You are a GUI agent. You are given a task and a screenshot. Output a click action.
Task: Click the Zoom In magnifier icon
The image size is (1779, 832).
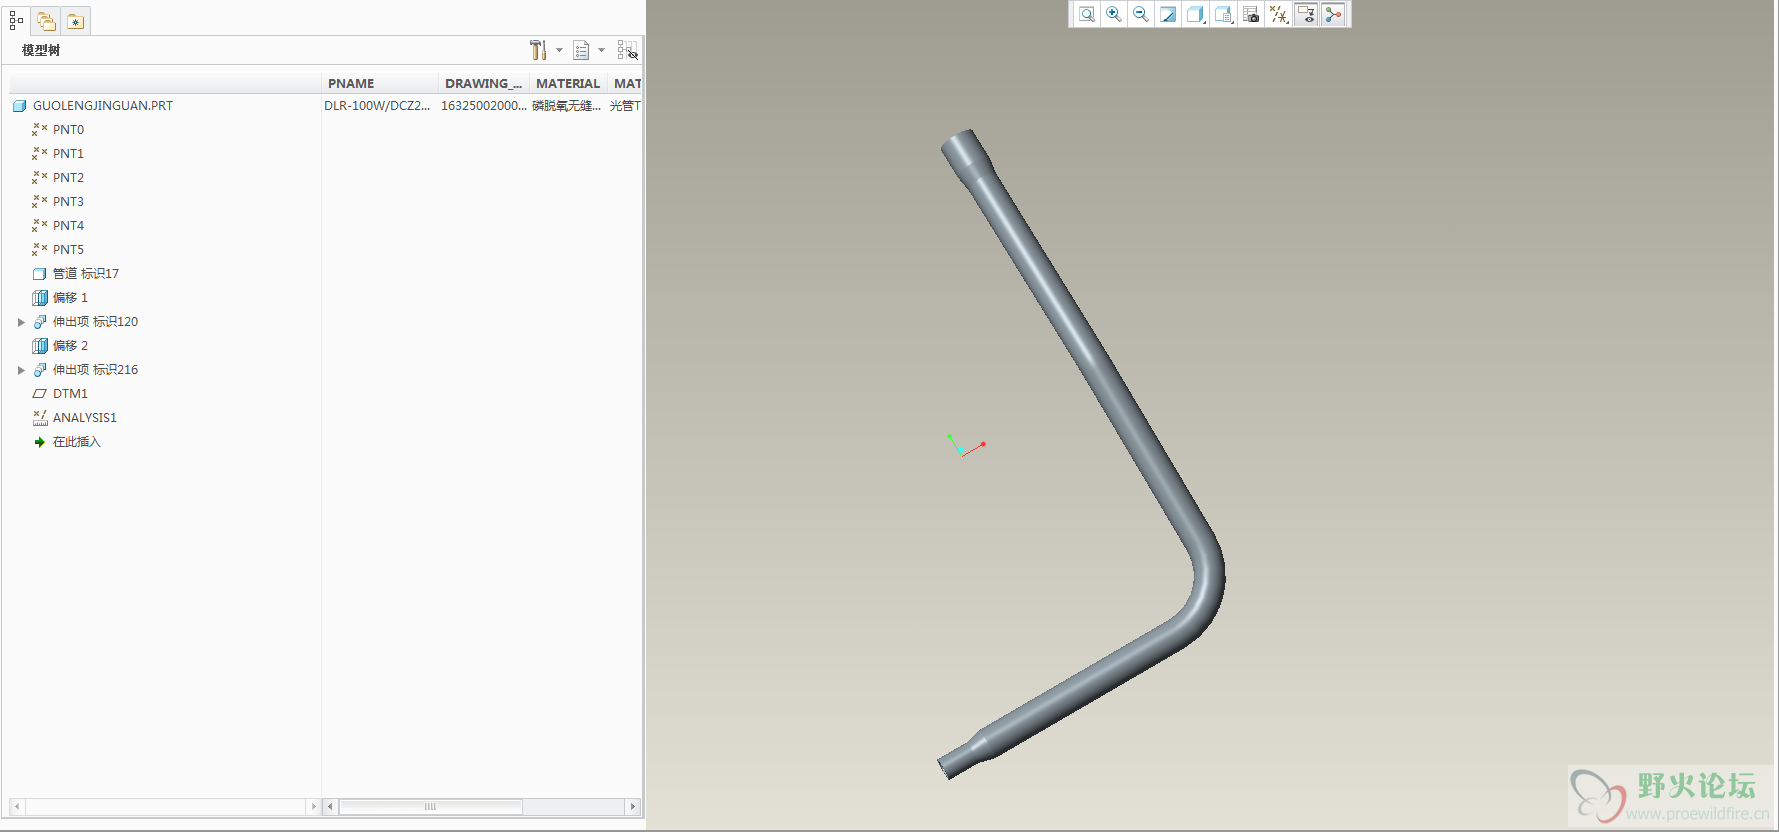(x=1113, y=15)
